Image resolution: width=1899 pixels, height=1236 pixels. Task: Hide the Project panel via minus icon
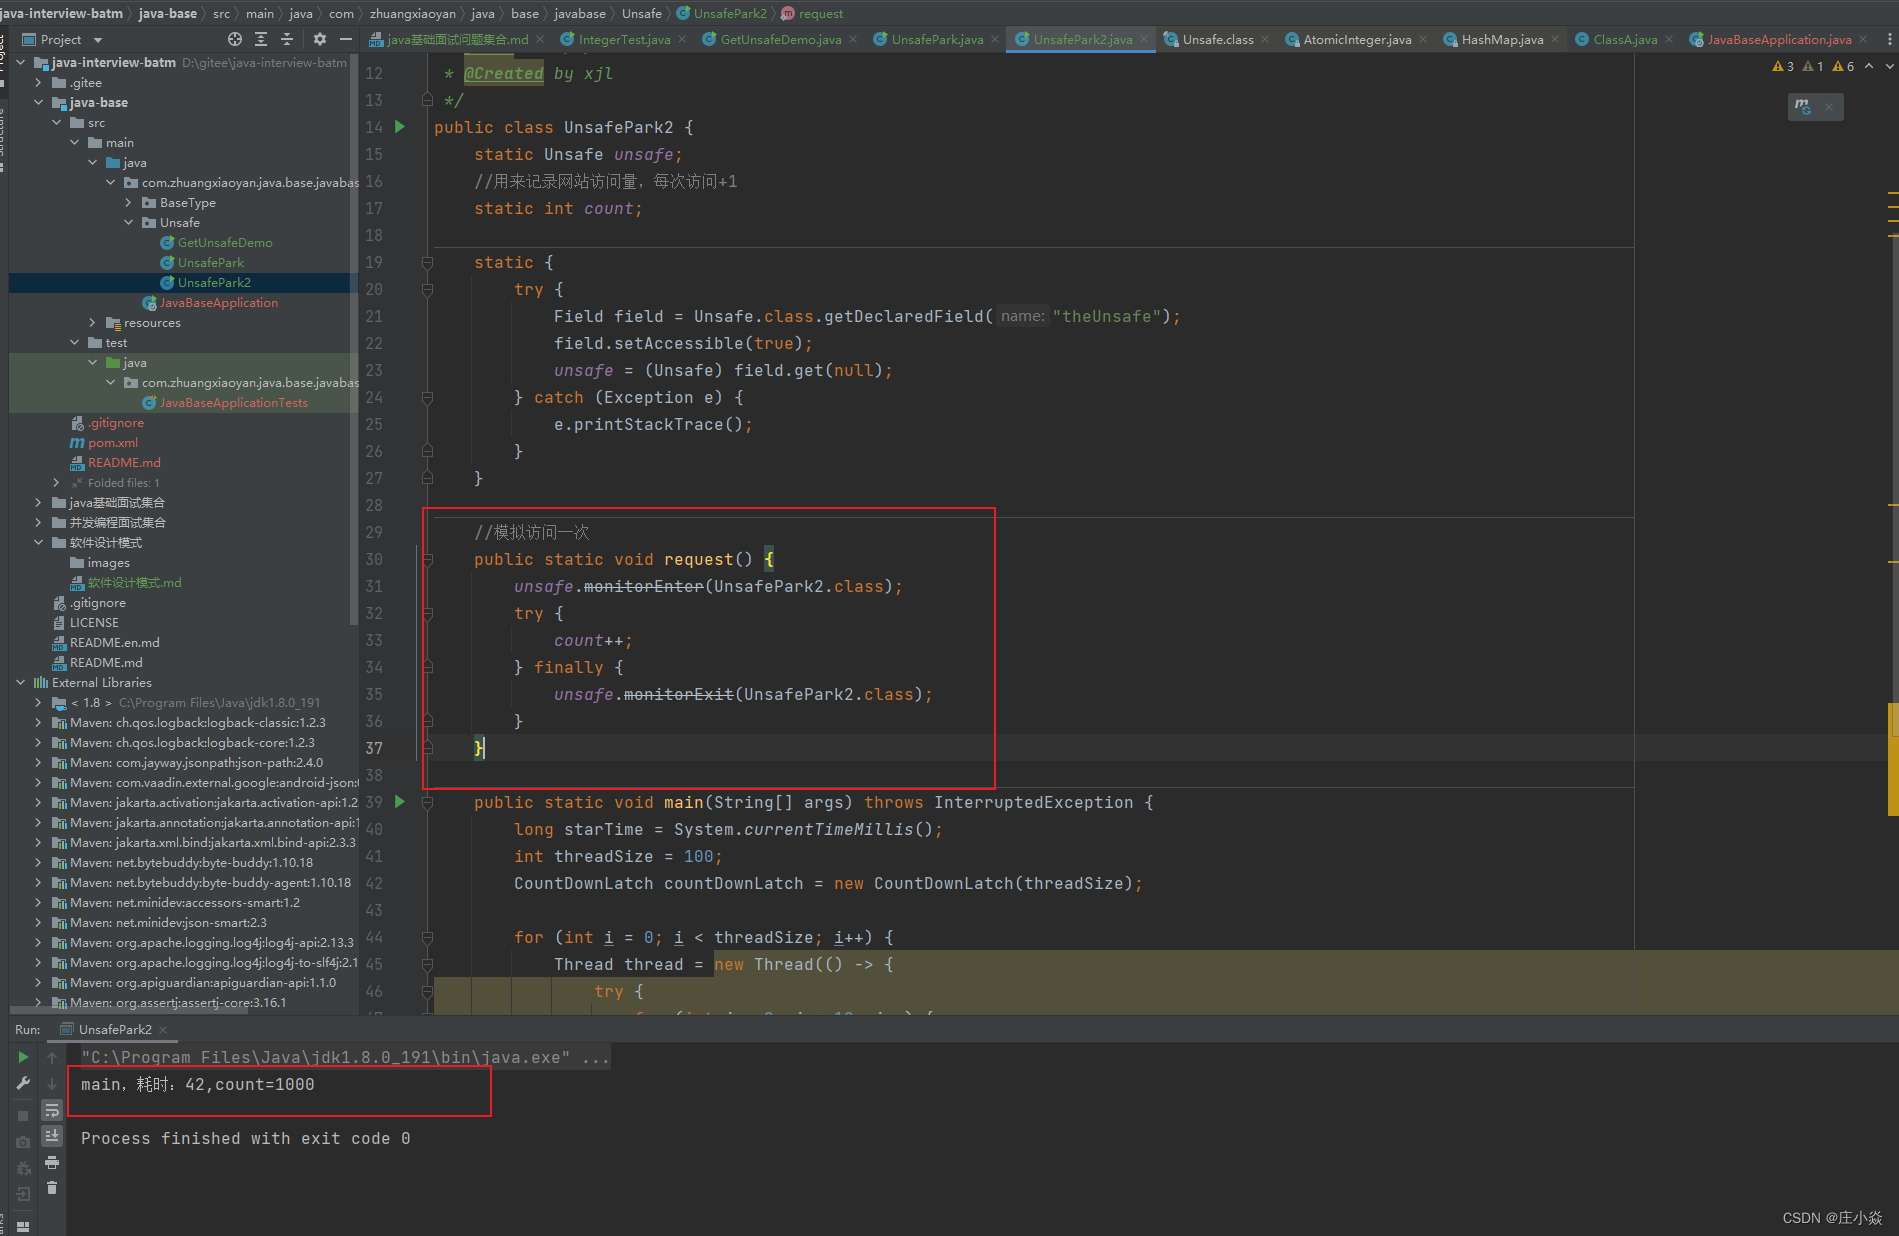(346, 39)
